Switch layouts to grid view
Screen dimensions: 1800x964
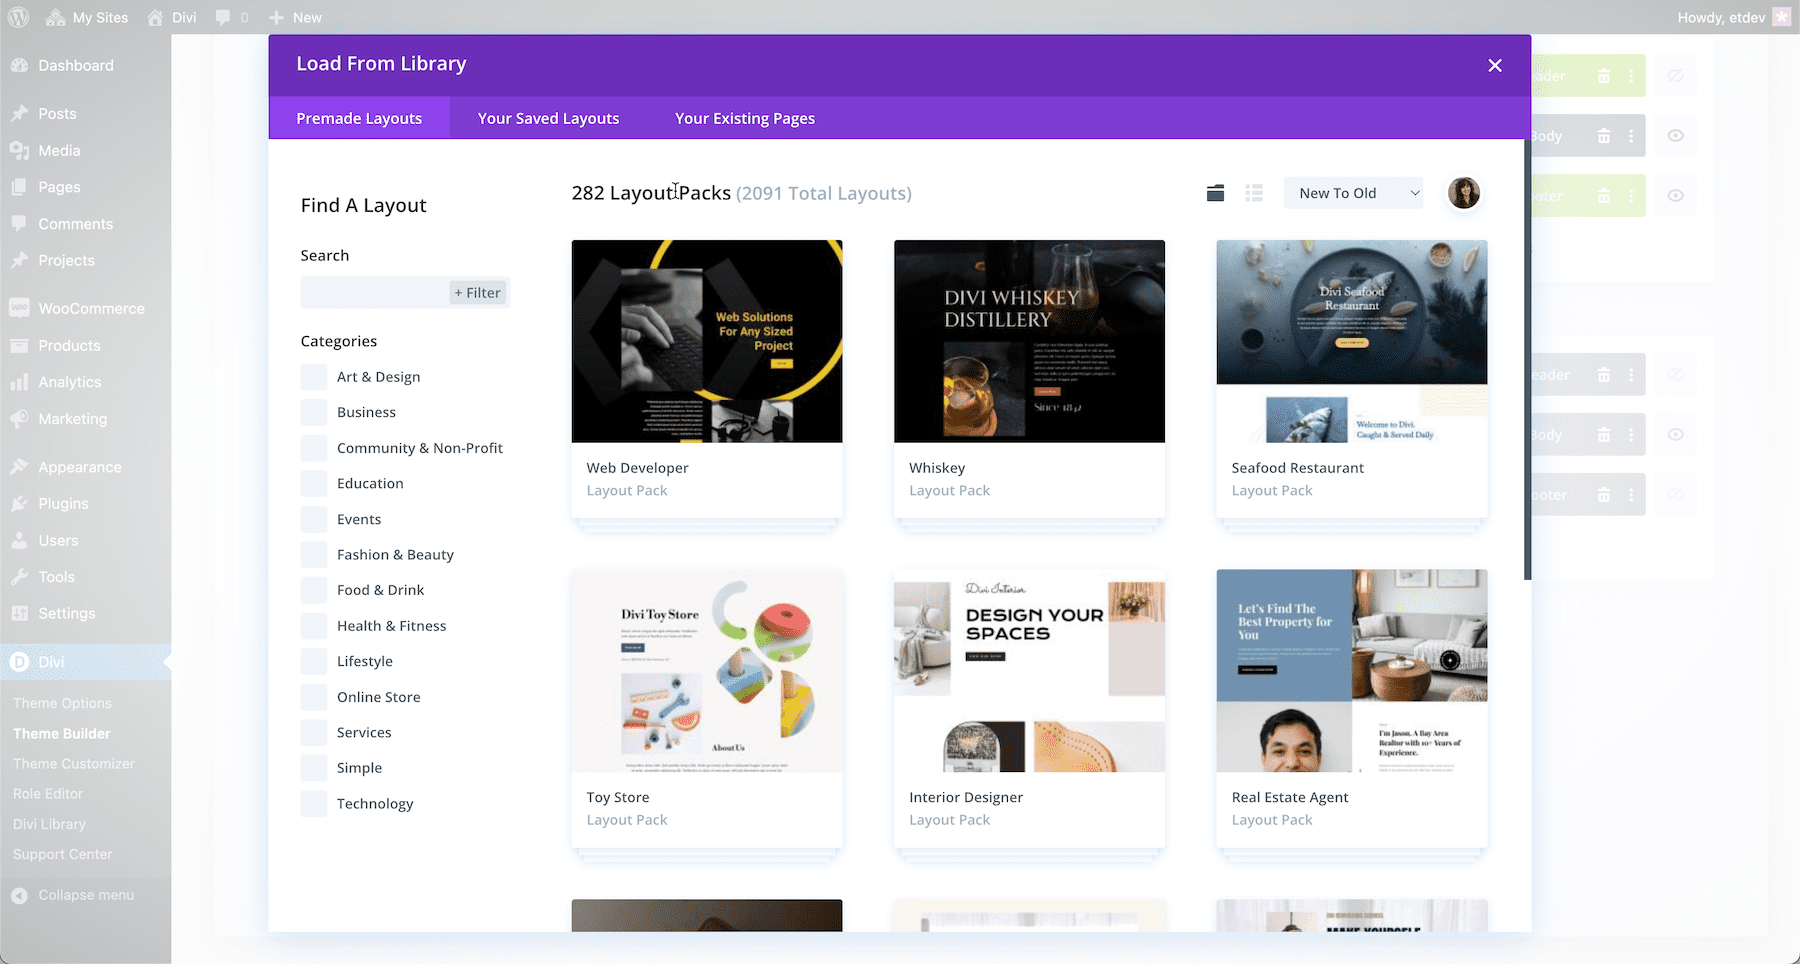pyautogui.click(x=1215, y=192)
